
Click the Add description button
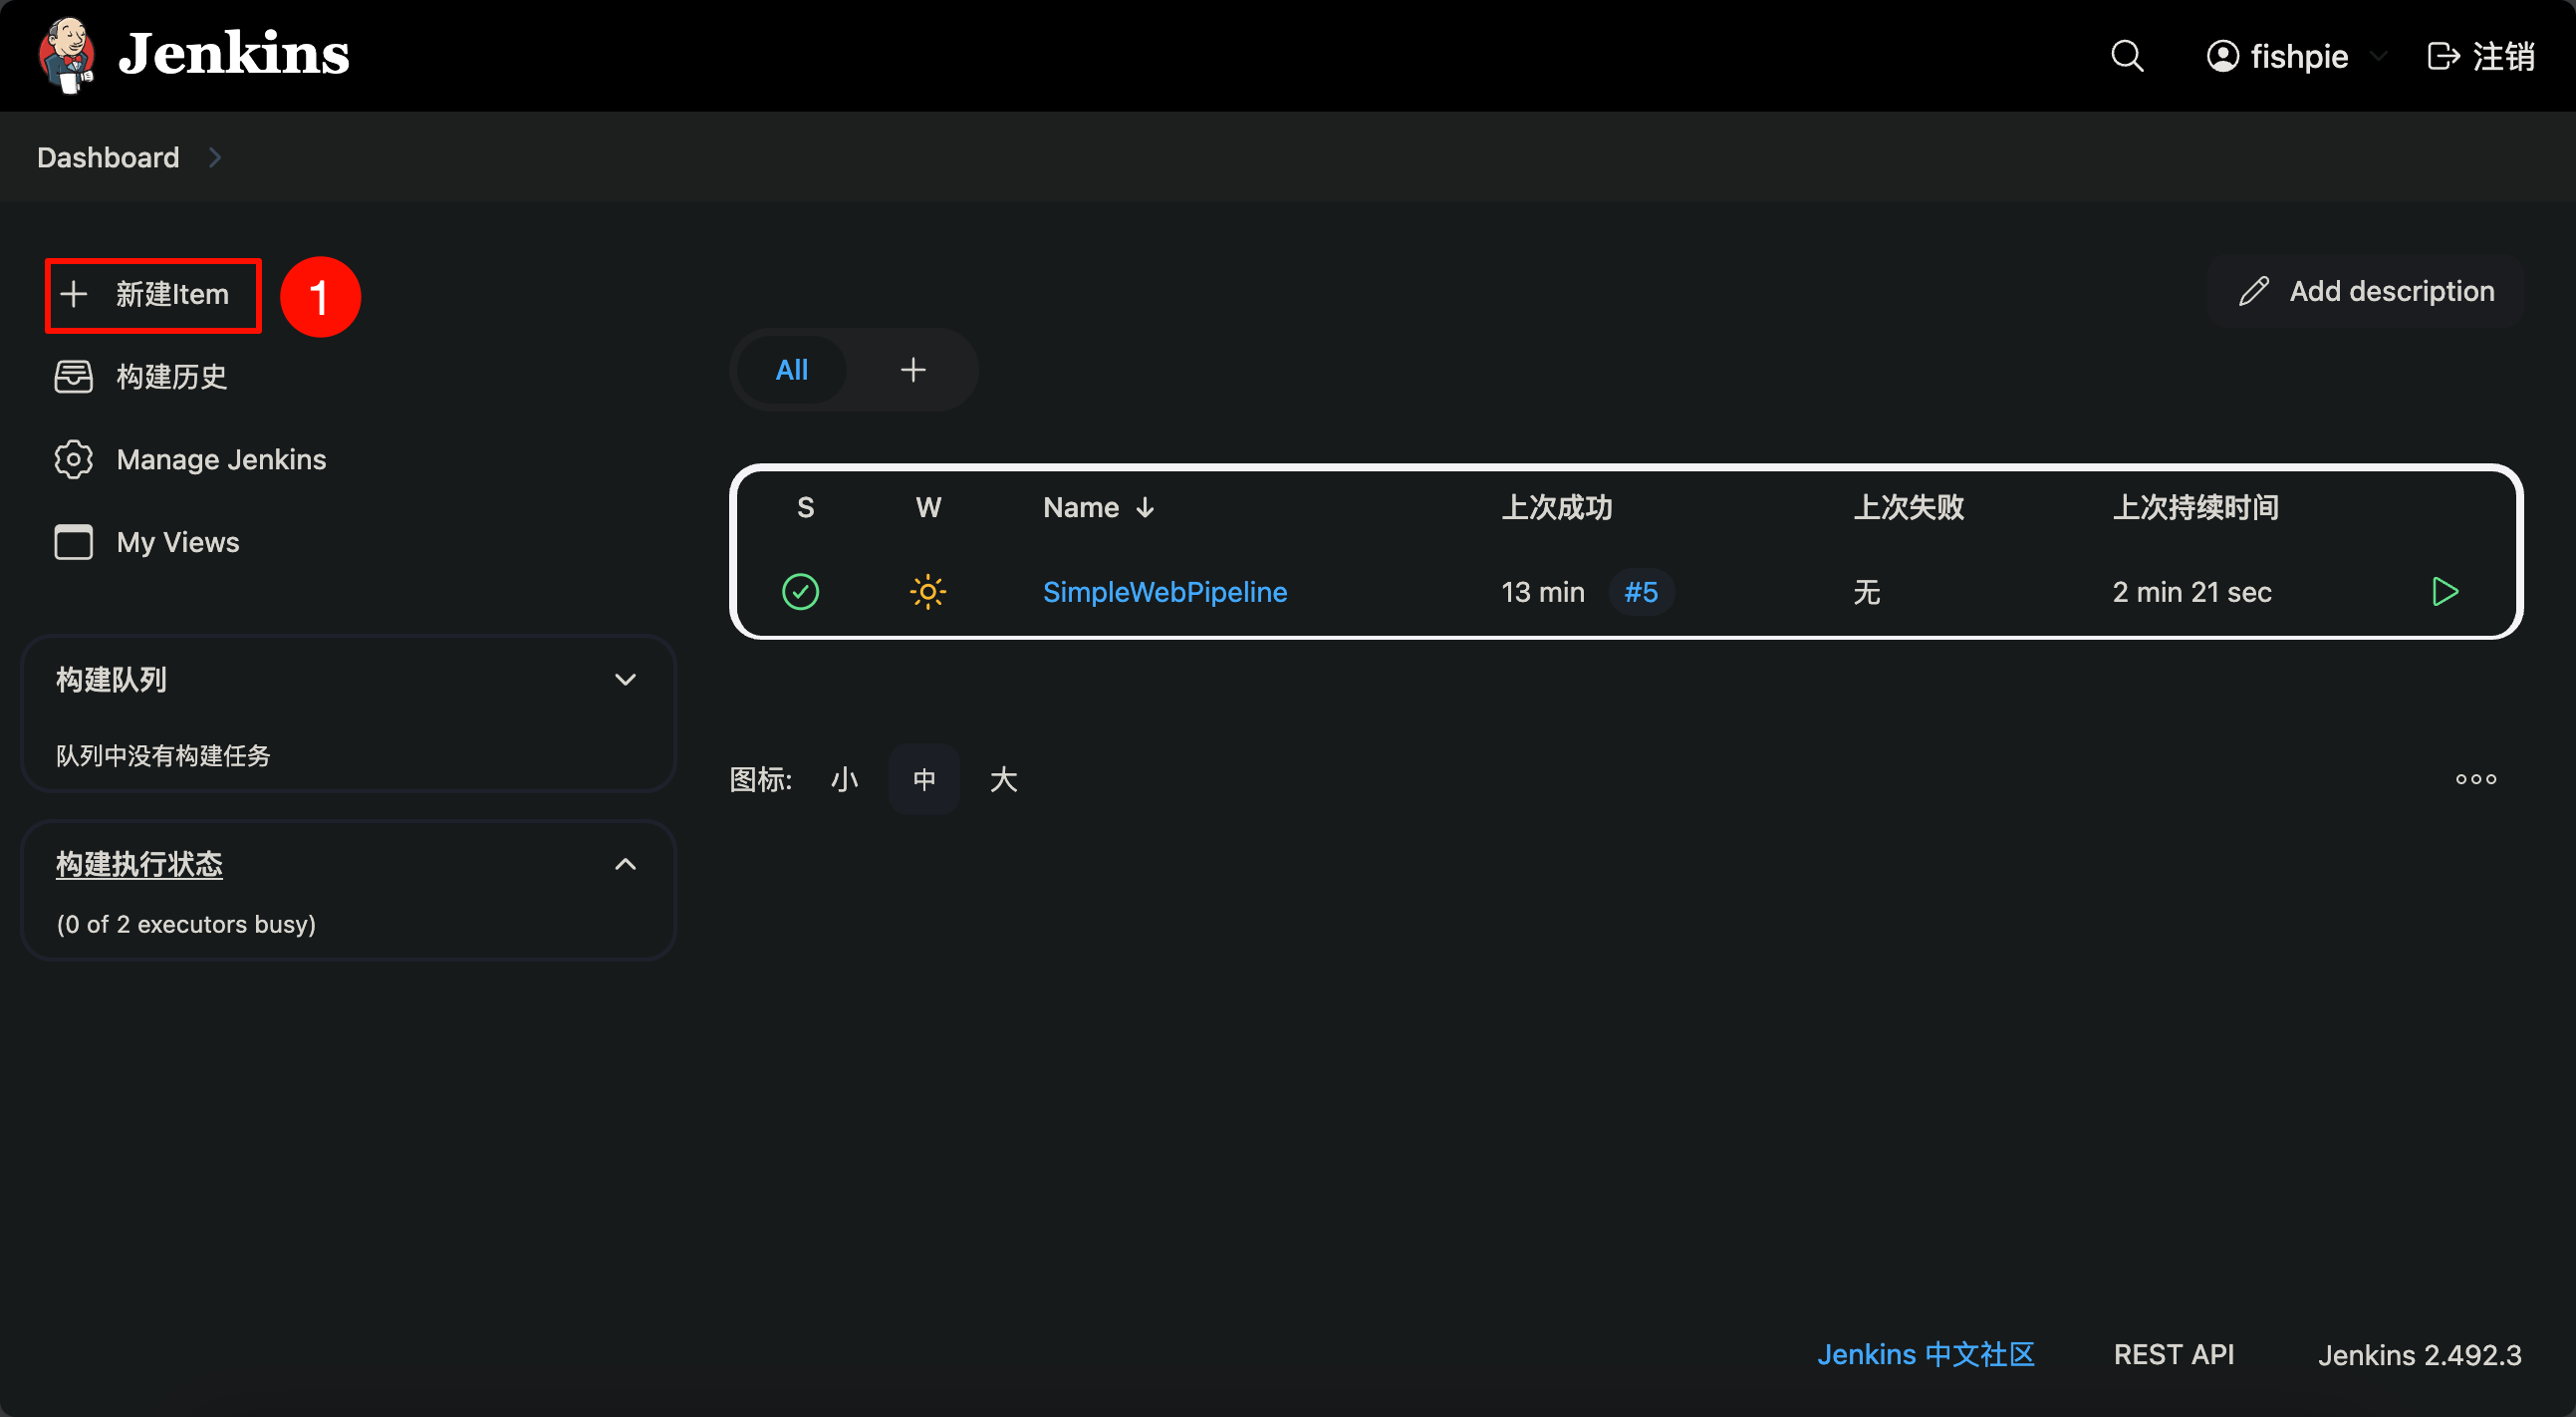click(x=2366, y=291)
